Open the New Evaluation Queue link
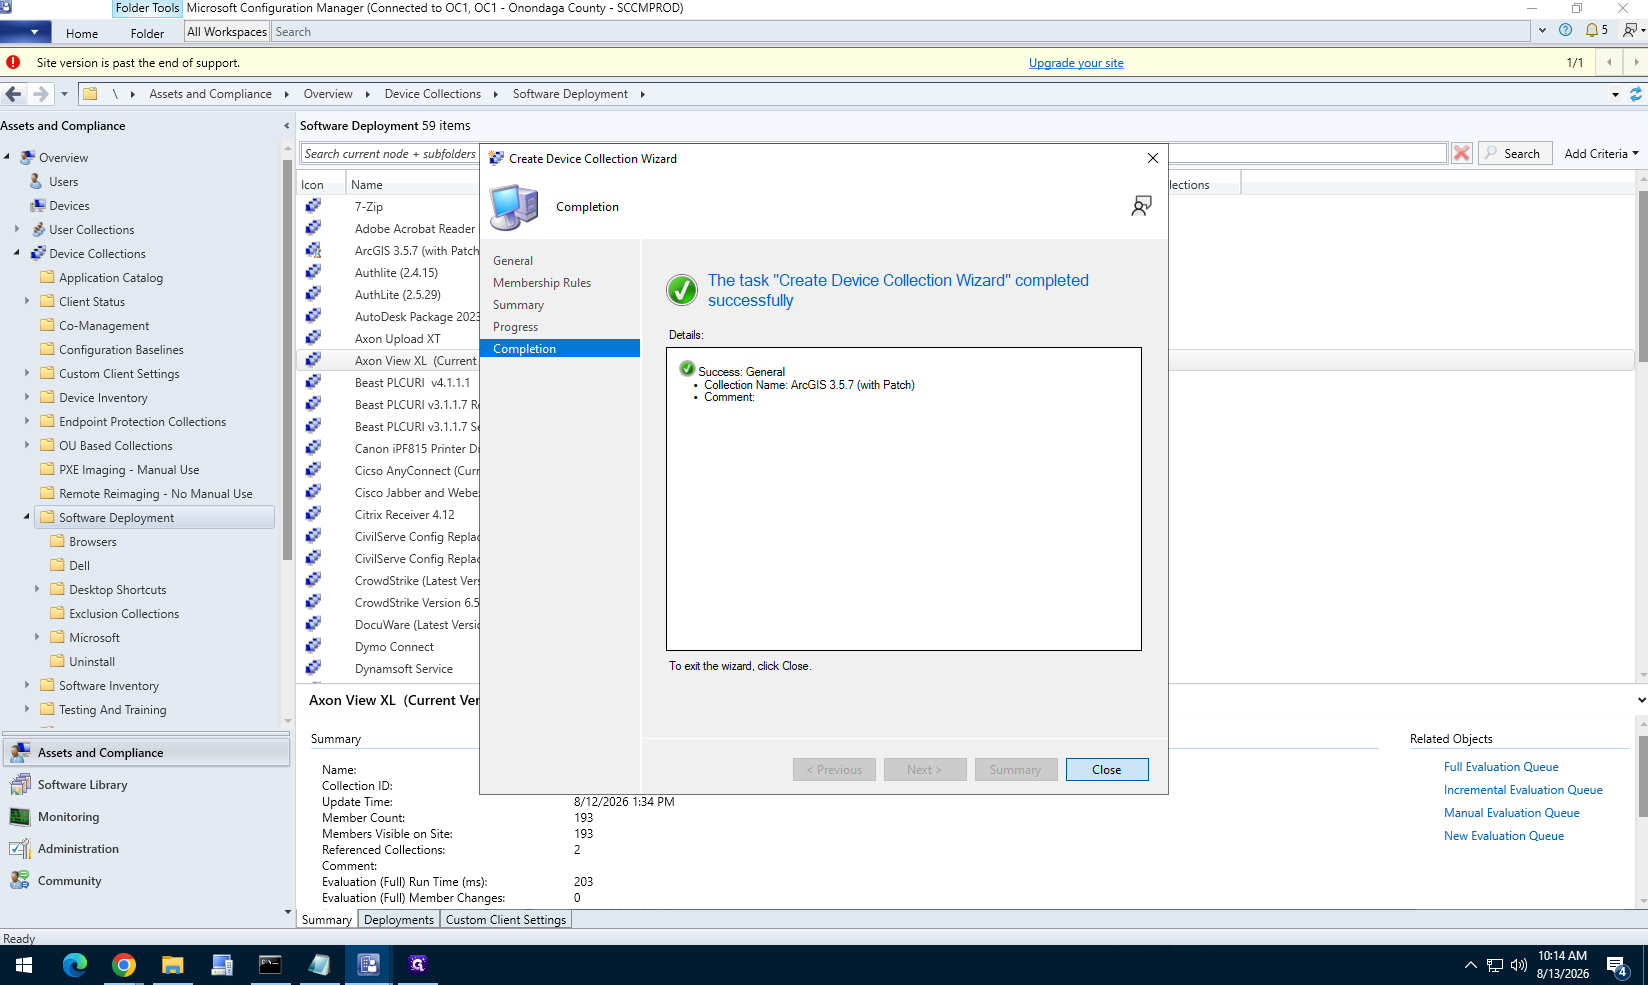This screenshot has width=1648, height=985. click(1504, 836)
